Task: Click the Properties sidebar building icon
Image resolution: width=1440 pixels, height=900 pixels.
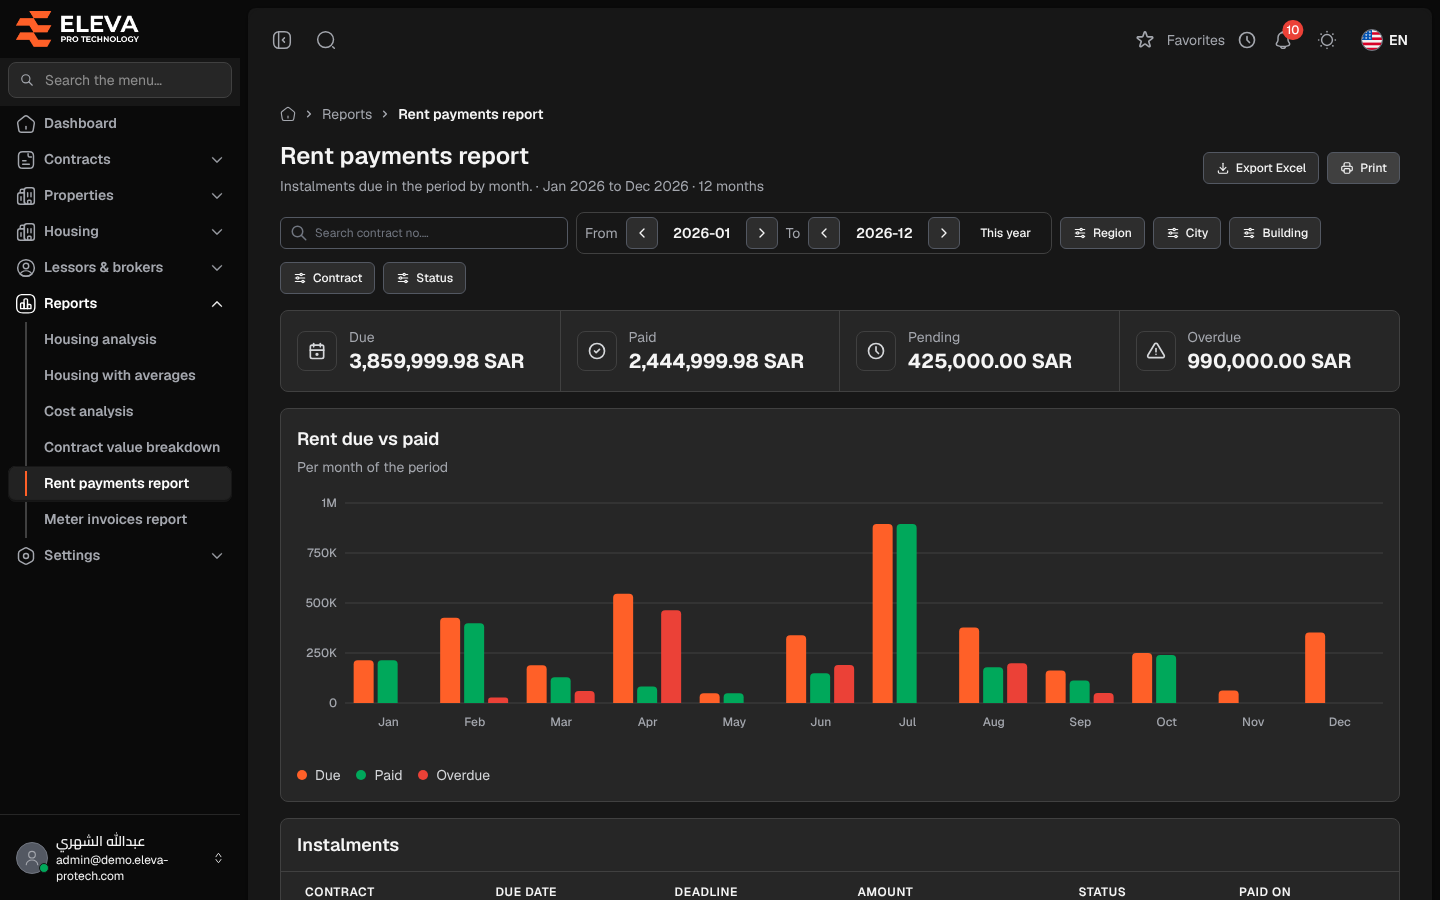Action: [26, 196]
